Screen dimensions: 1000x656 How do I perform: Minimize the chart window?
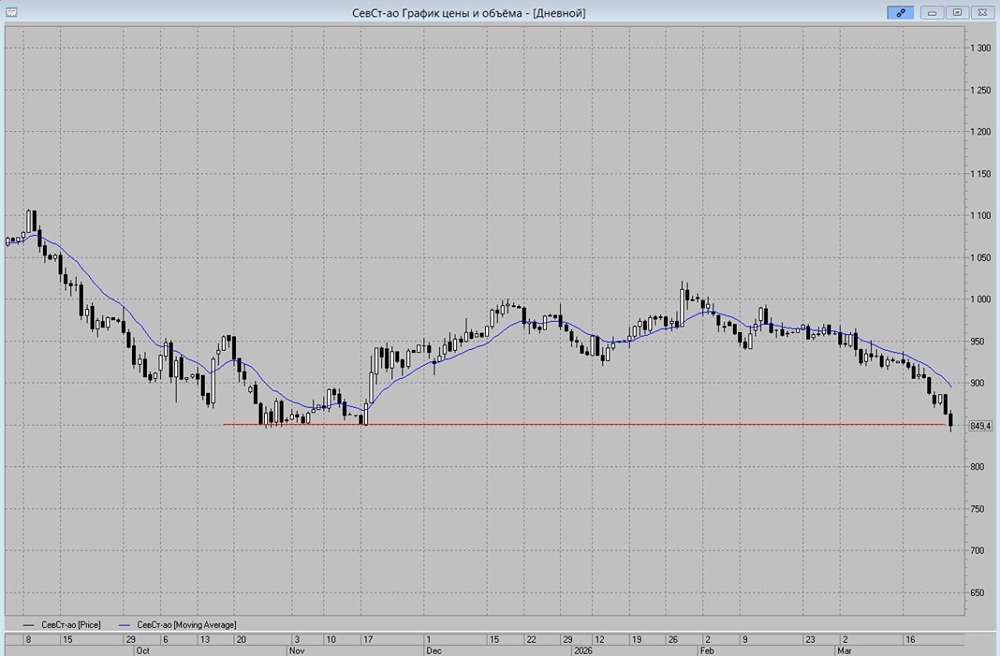point(932,12)
